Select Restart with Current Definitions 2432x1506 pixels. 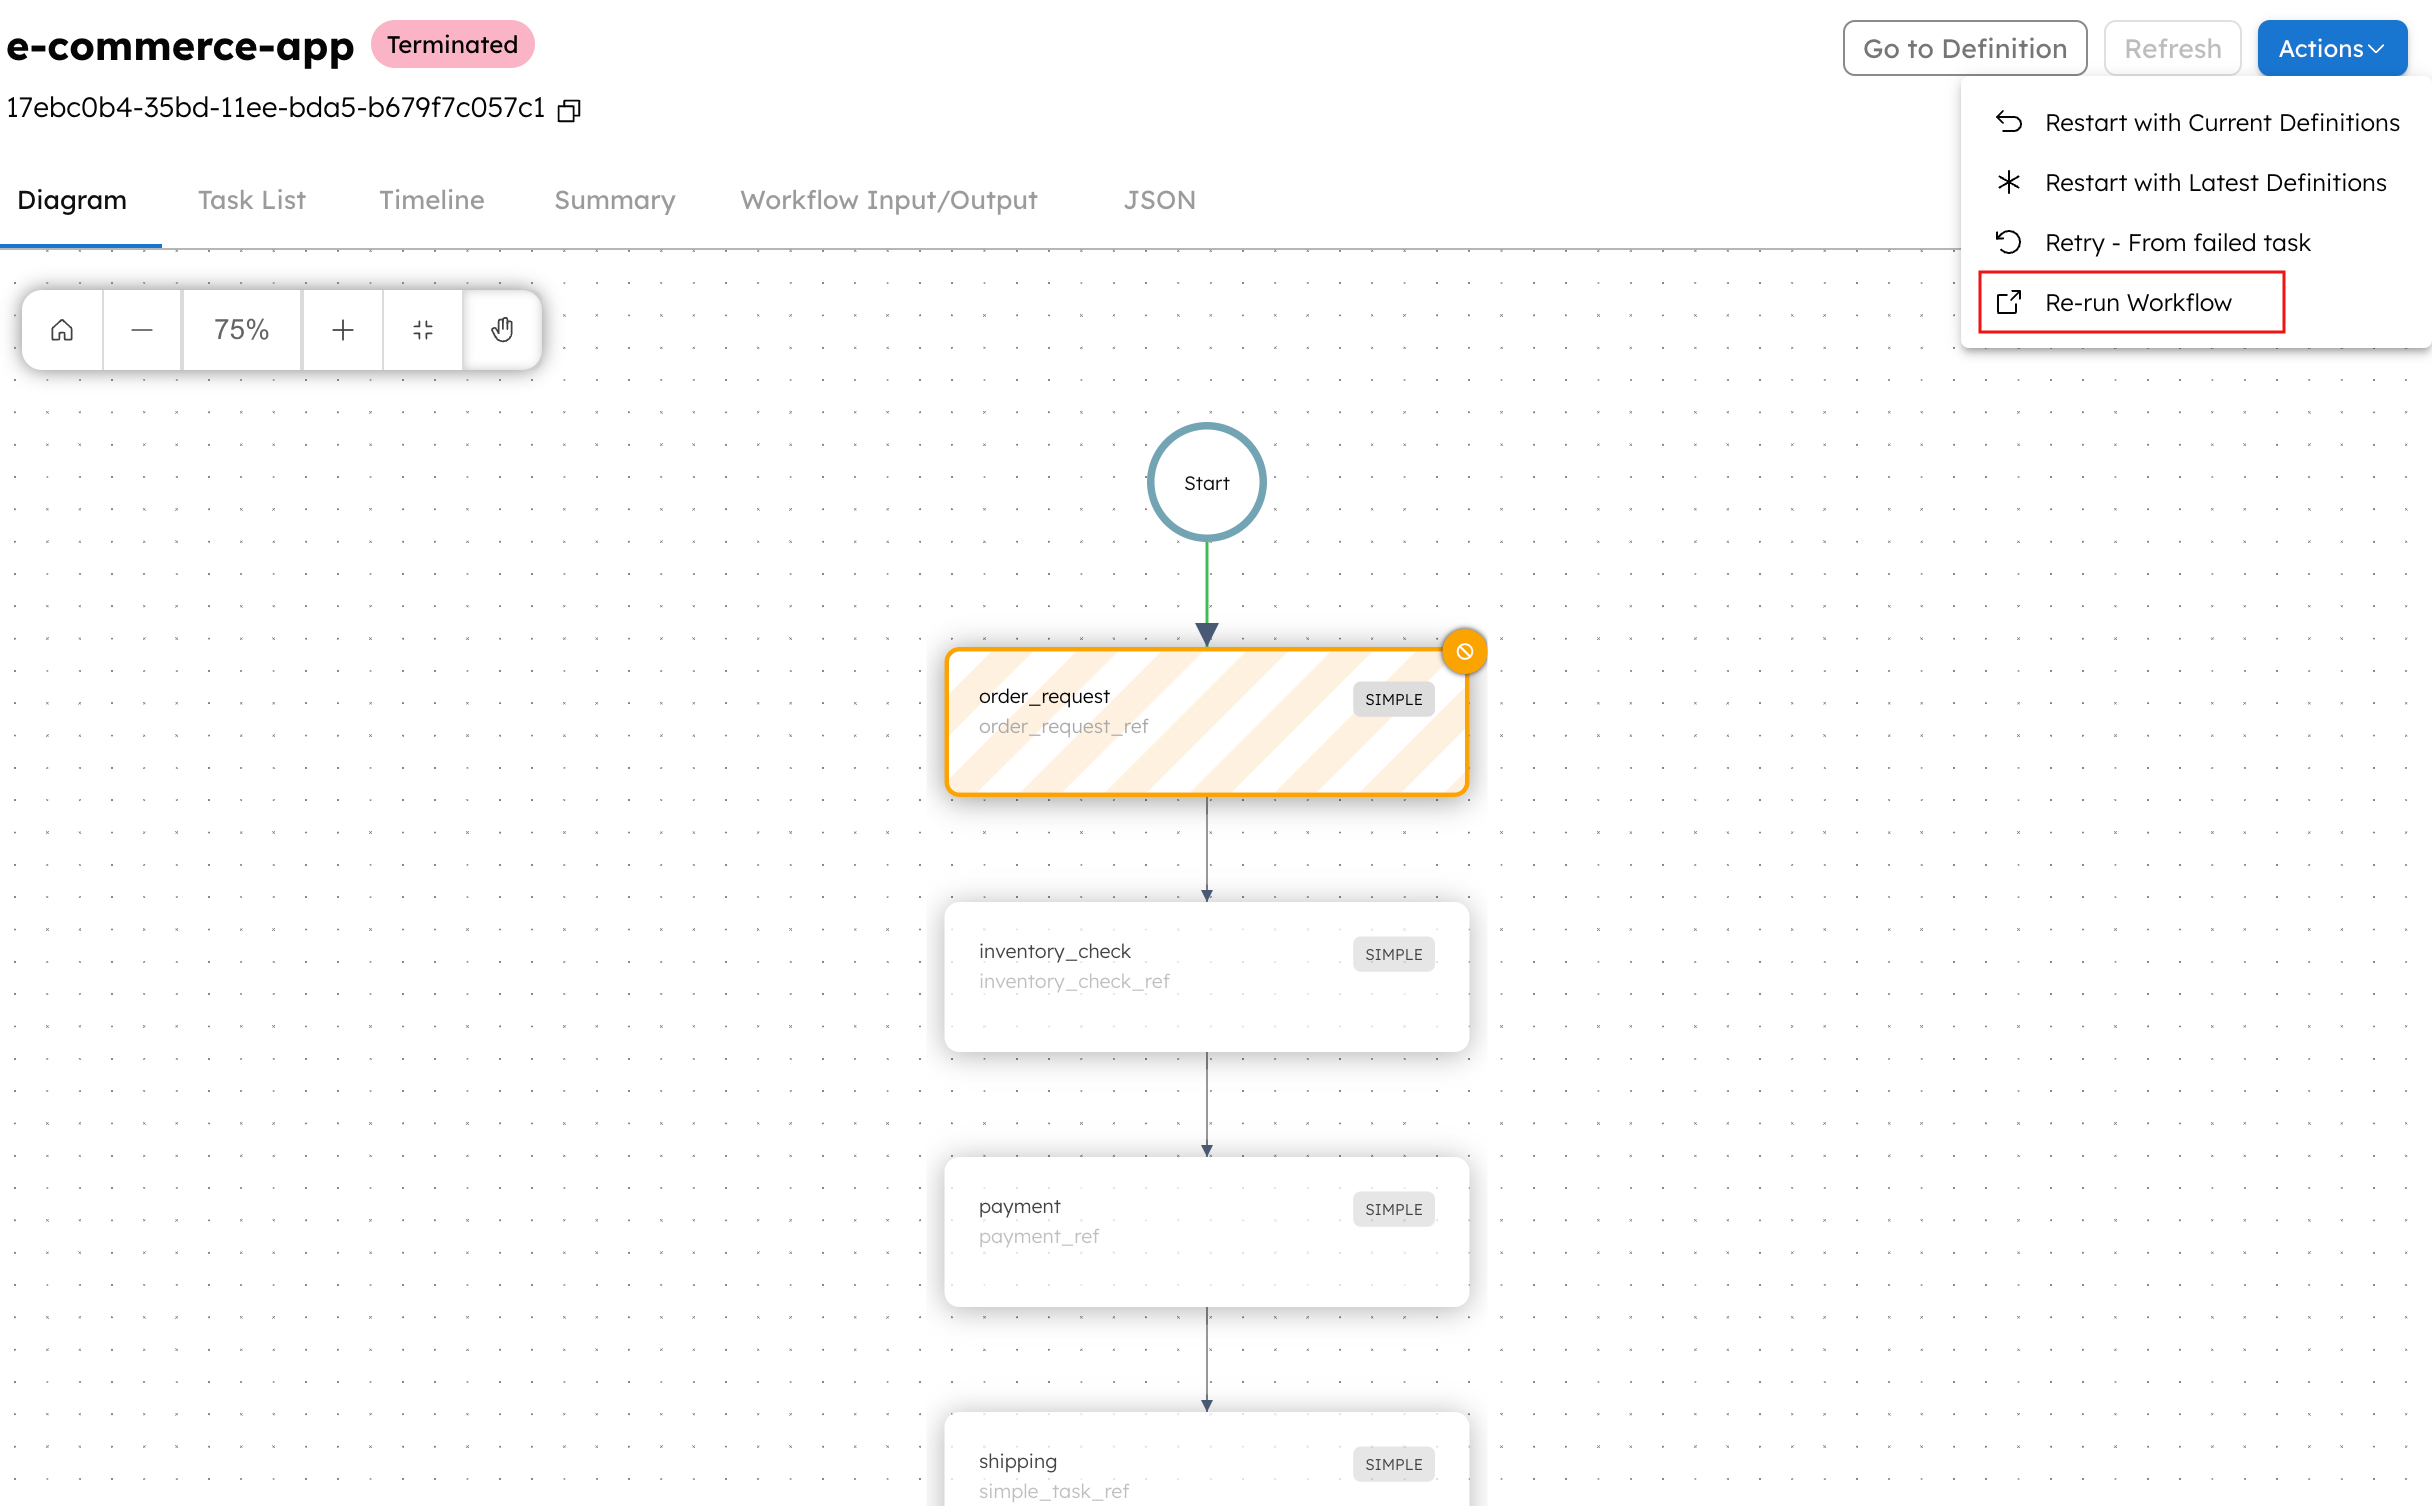point(2198,122)
